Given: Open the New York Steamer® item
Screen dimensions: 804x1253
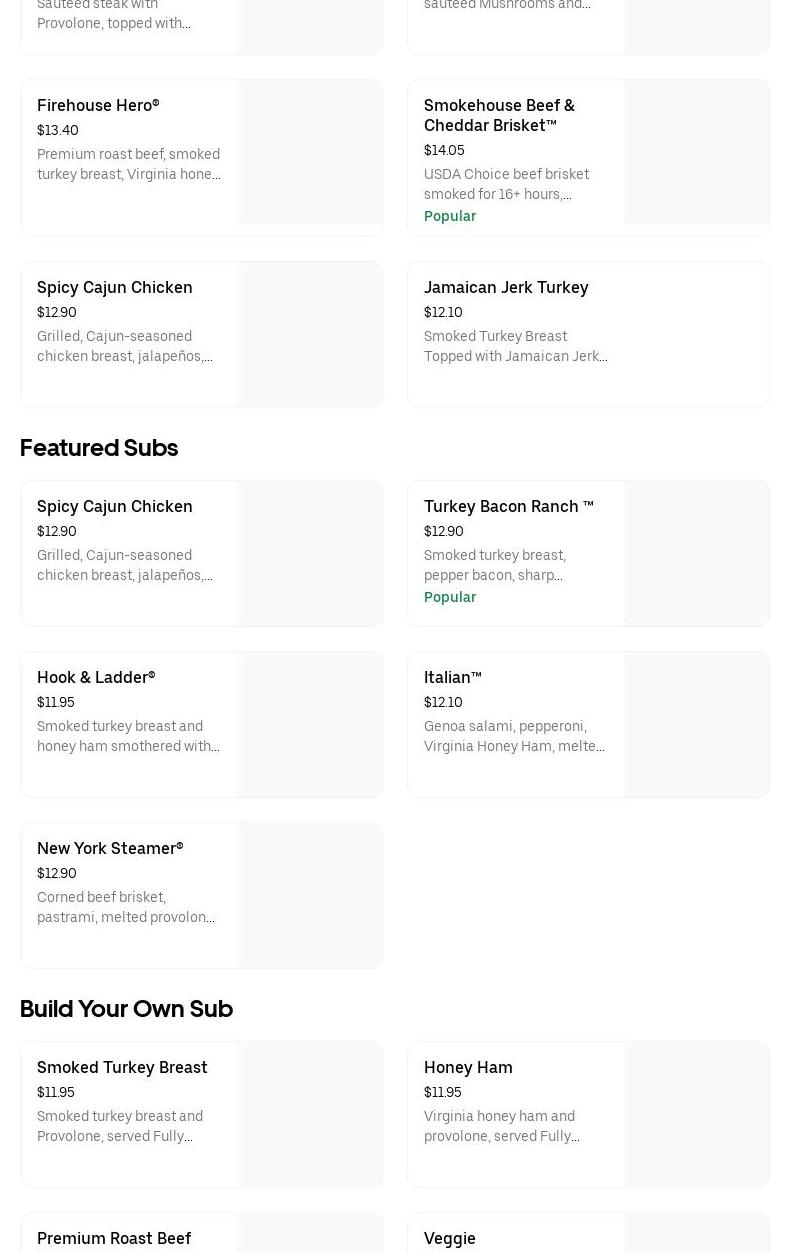Looking at the screenshot, I should pos(110,848).
